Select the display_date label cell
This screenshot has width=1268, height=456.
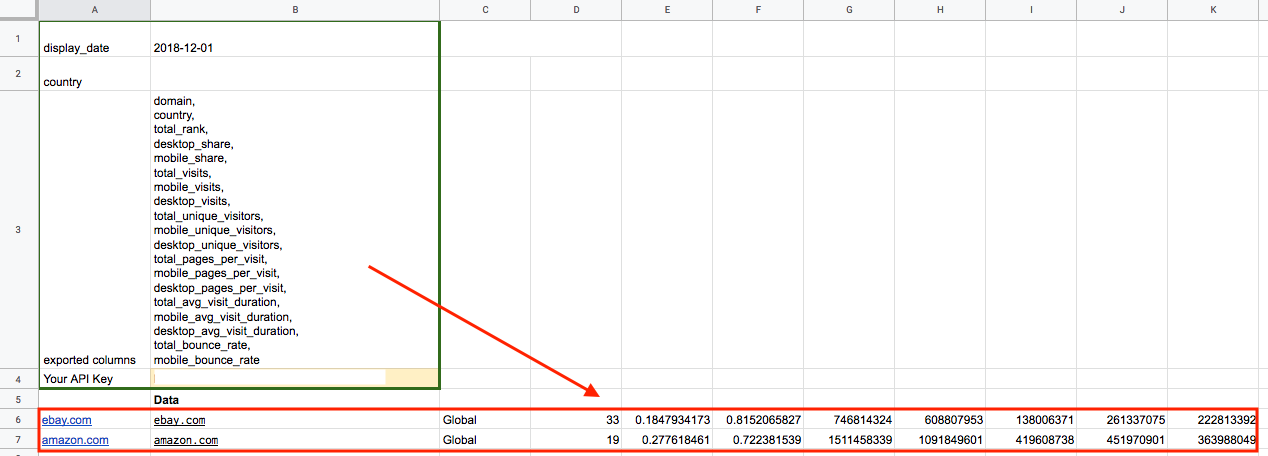pos(94,39)
